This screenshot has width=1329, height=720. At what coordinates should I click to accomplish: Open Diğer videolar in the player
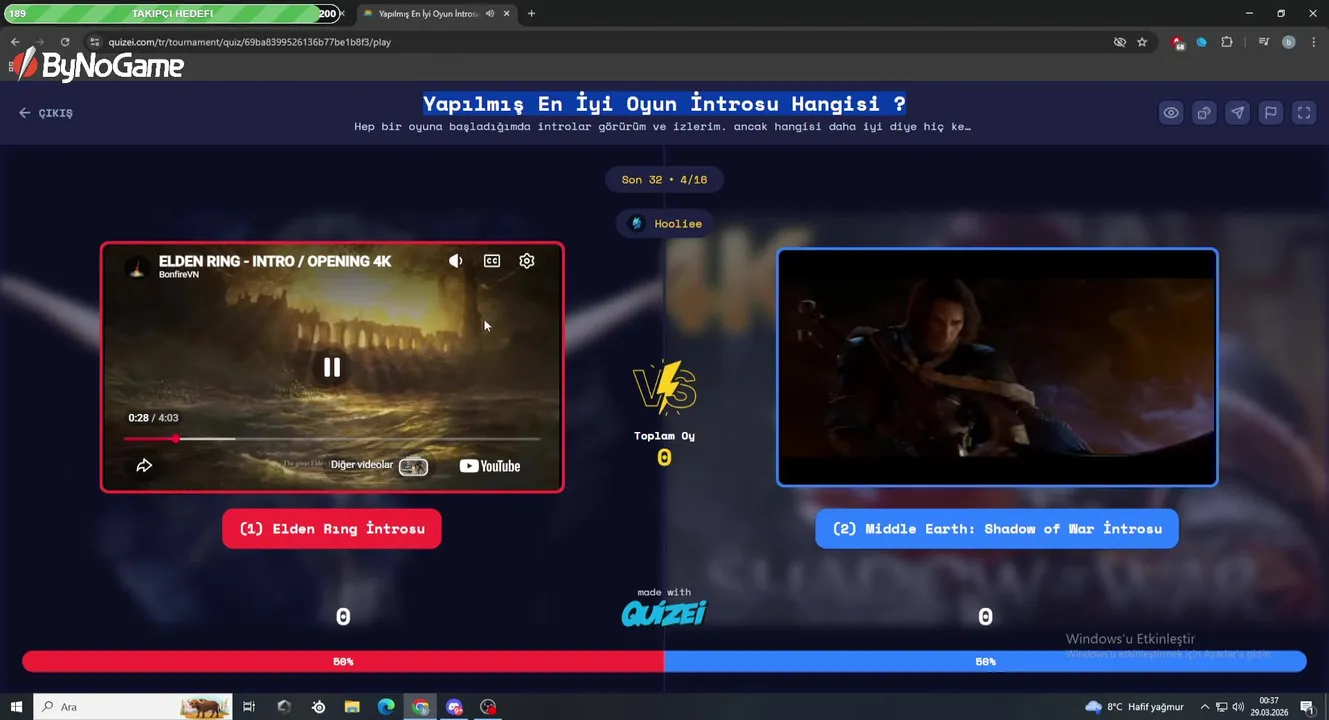click(379, 466)
